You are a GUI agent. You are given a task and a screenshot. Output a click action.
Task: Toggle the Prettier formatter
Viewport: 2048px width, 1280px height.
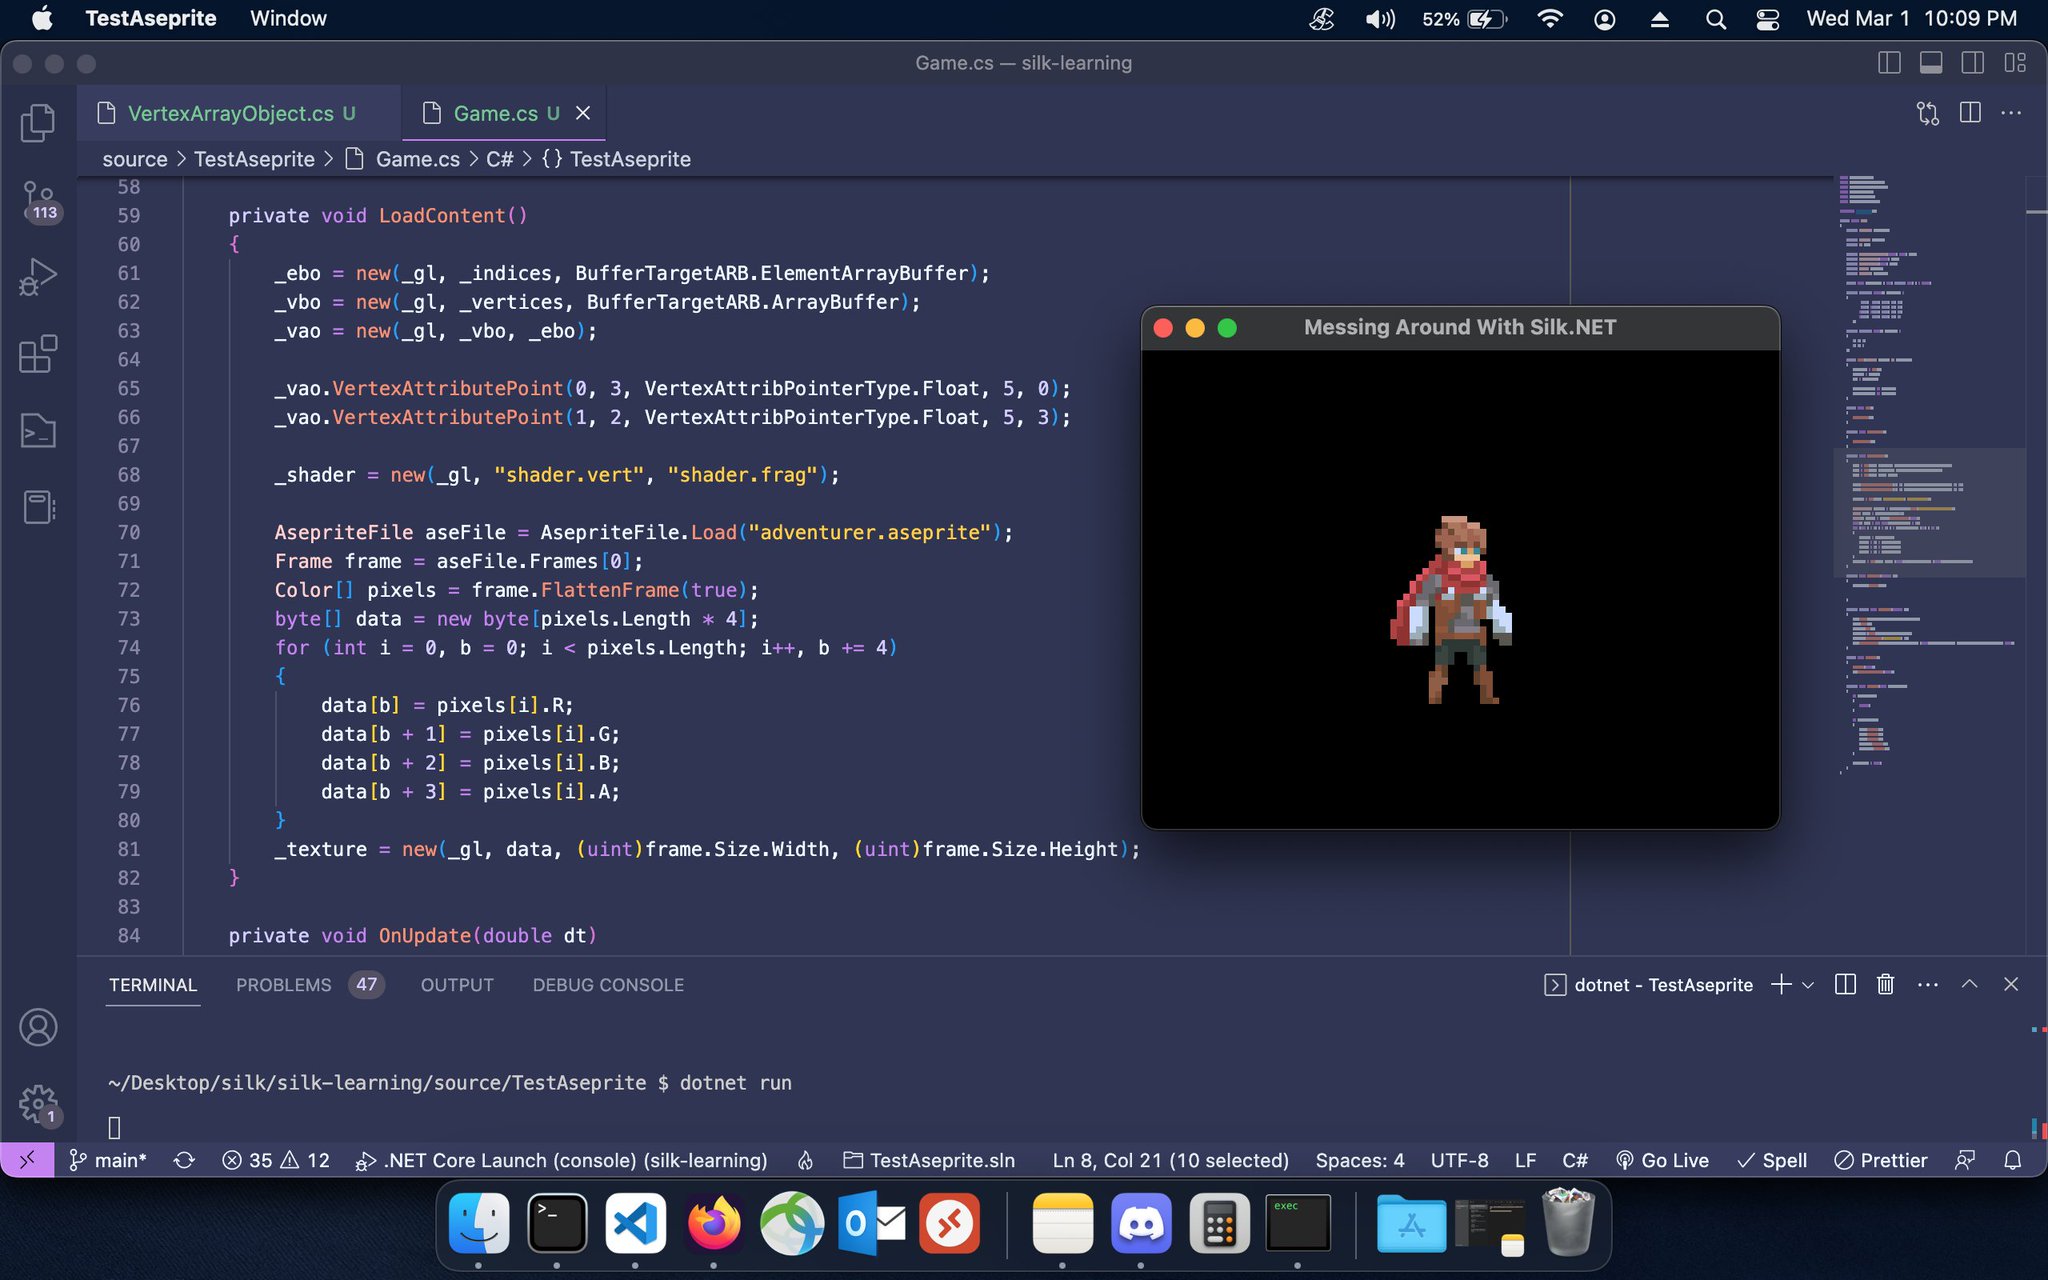1880,1160
